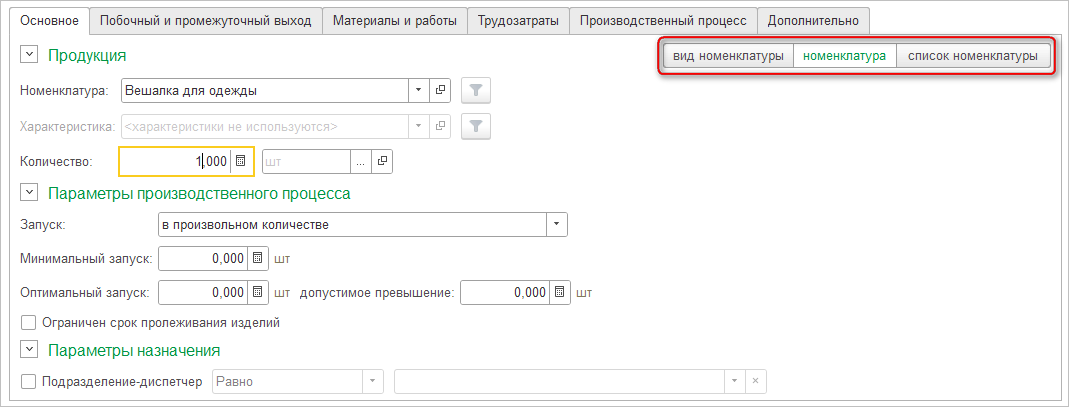Open the Запуск dropdown list

(x=556, y=224)
